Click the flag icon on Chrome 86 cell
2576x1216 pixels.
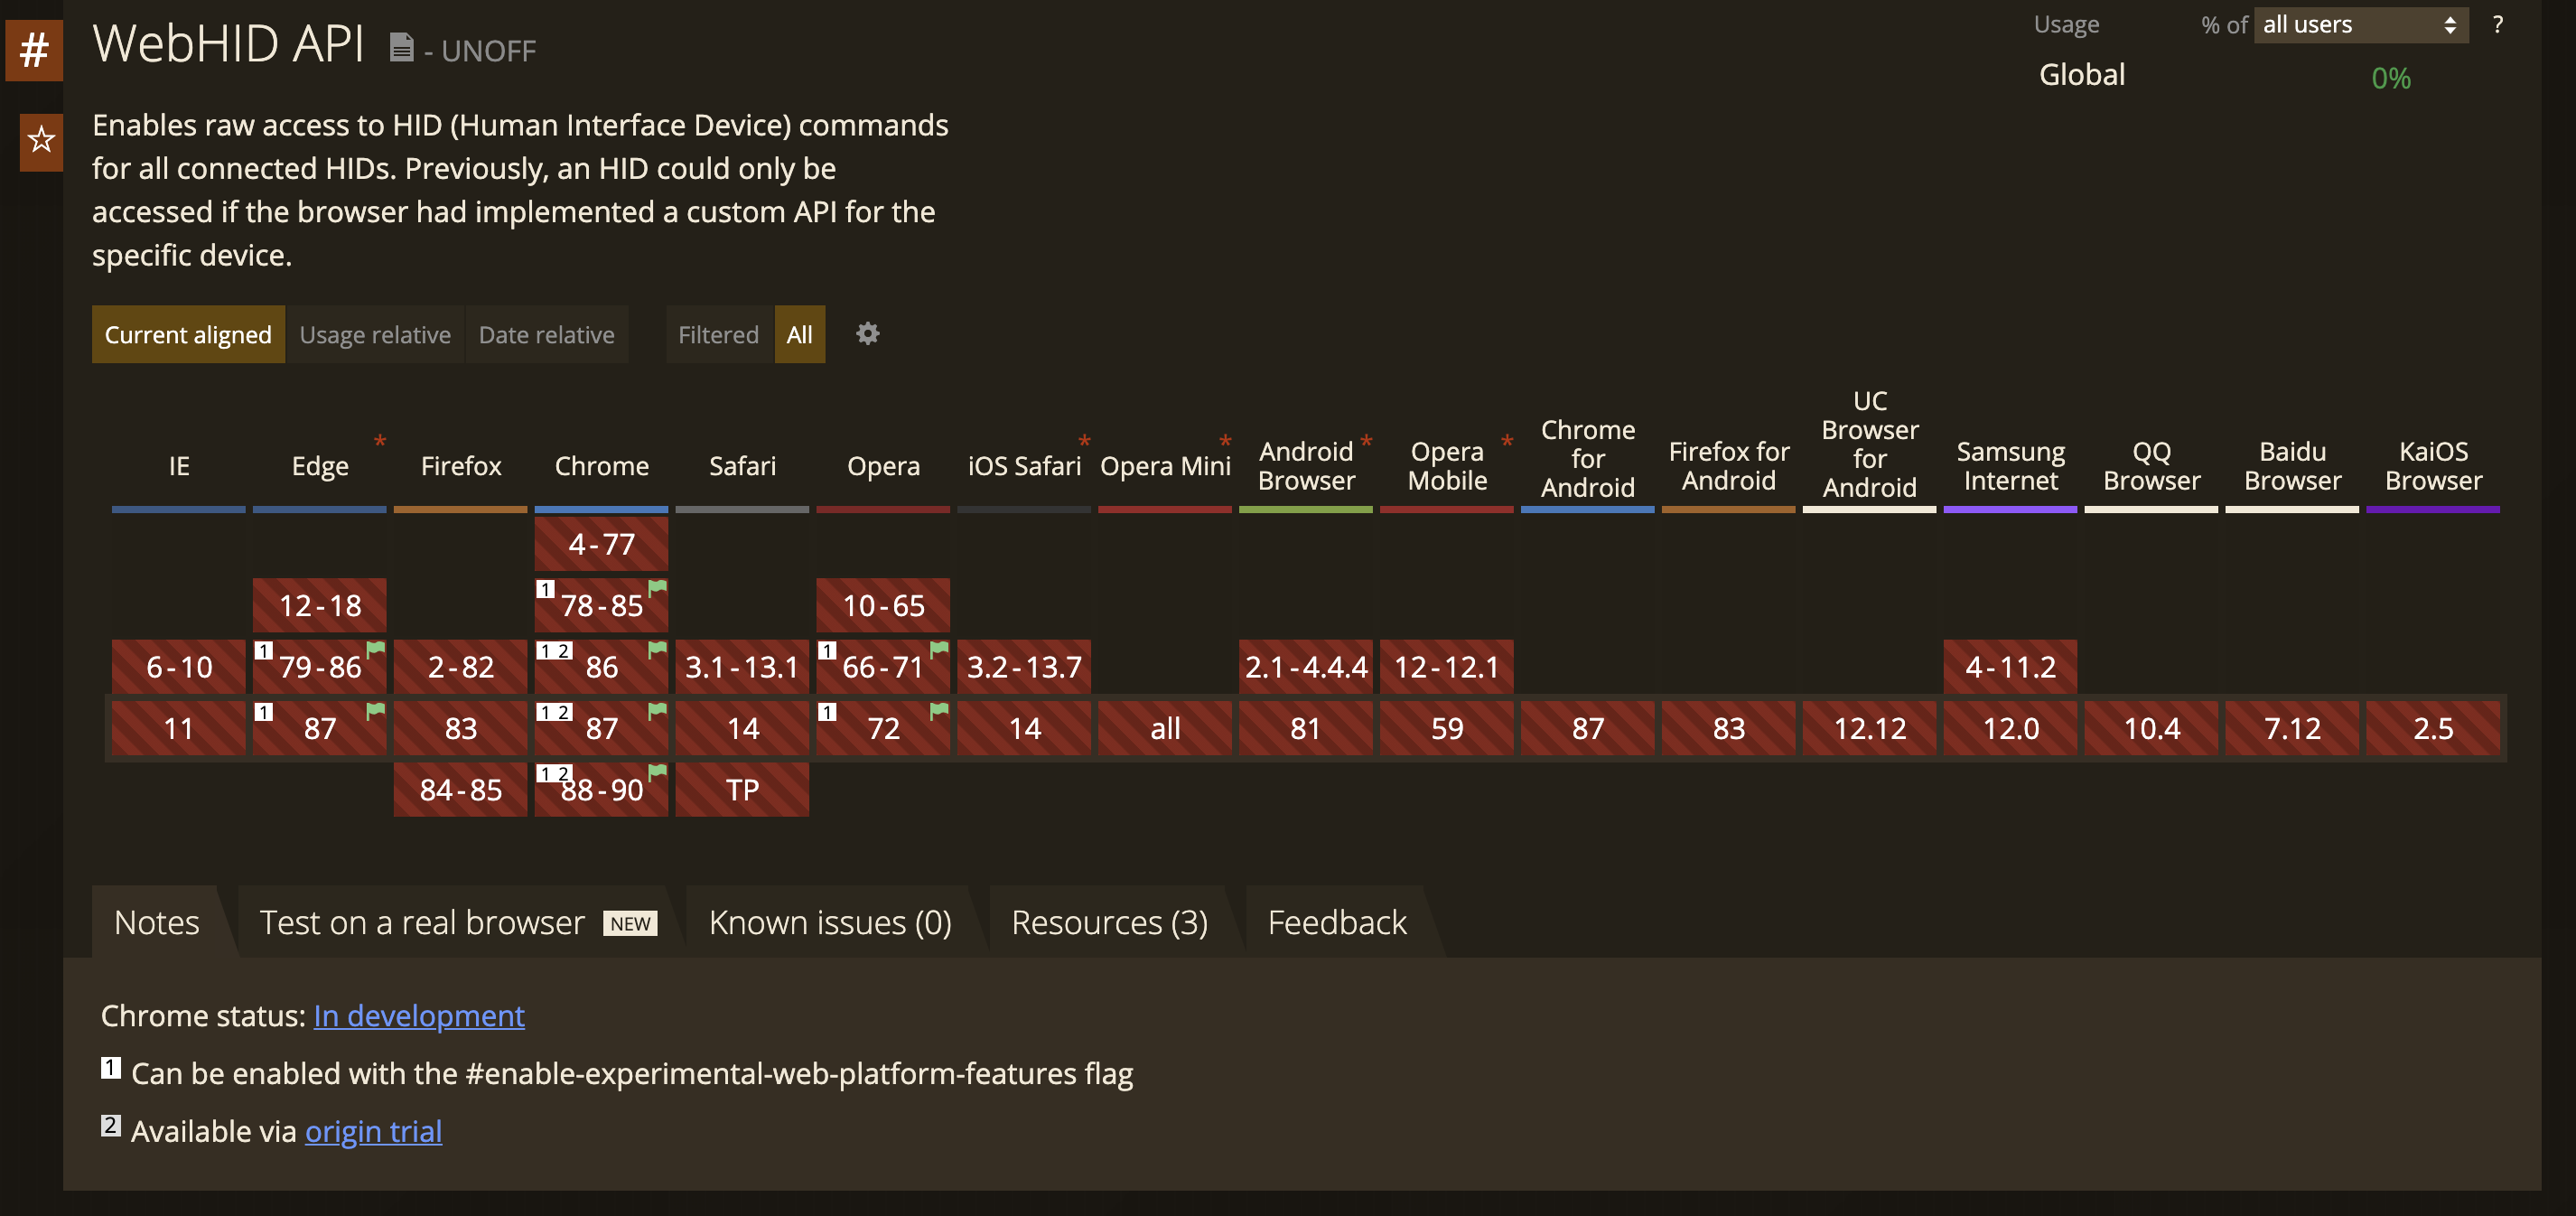tap(657, 650)
